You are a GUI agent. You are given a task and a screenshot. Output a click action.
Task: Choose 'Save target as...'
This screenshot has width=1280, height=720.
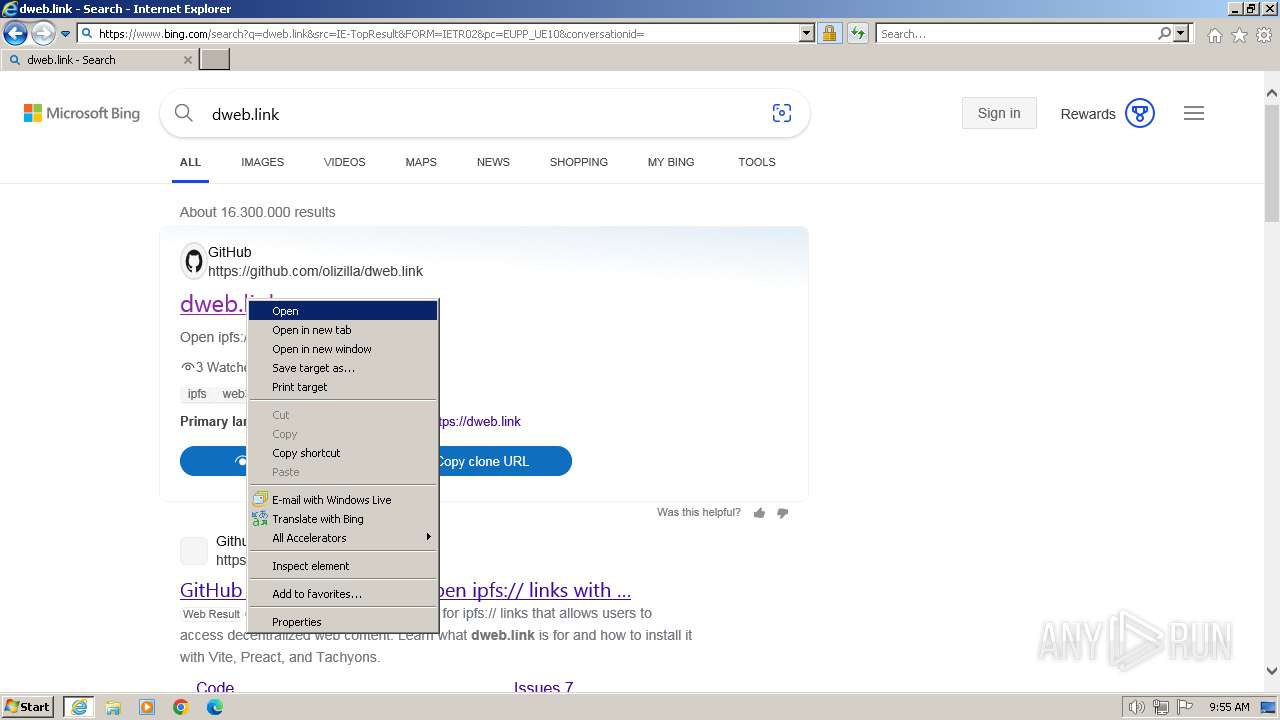pos(343,368)
